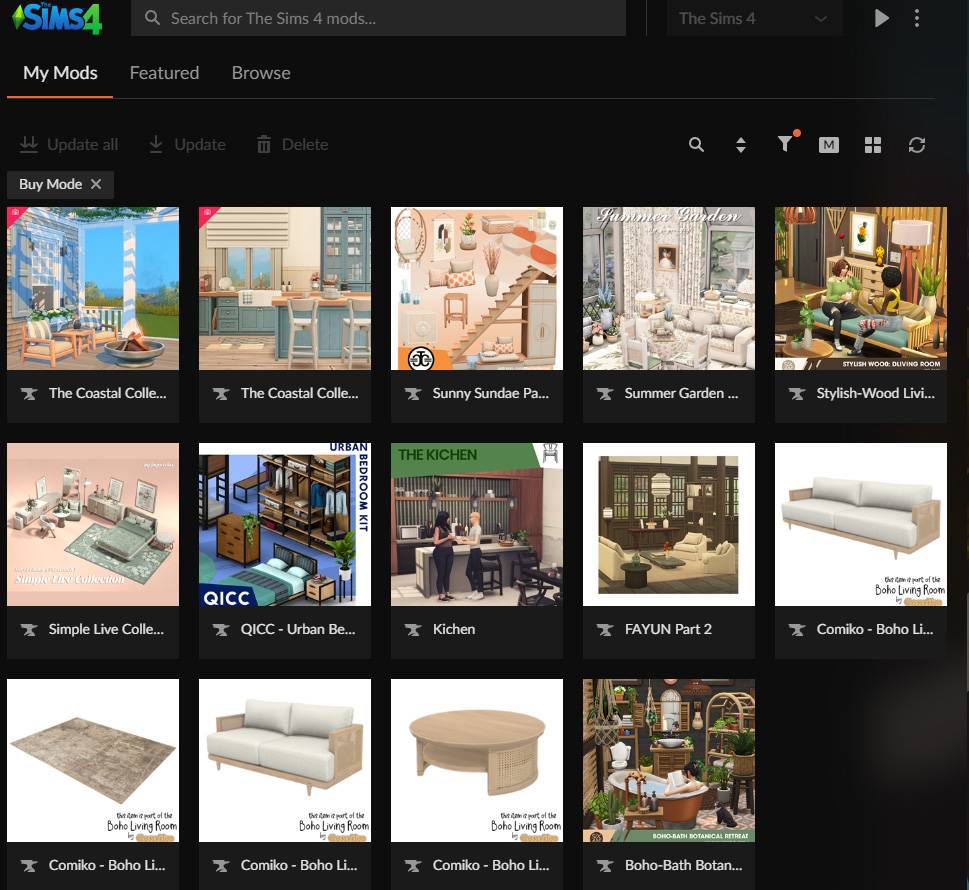The height and width of the screenshot is (890, 969).
Task: Open search within my mods icon
Action: [x=696, y=145]
